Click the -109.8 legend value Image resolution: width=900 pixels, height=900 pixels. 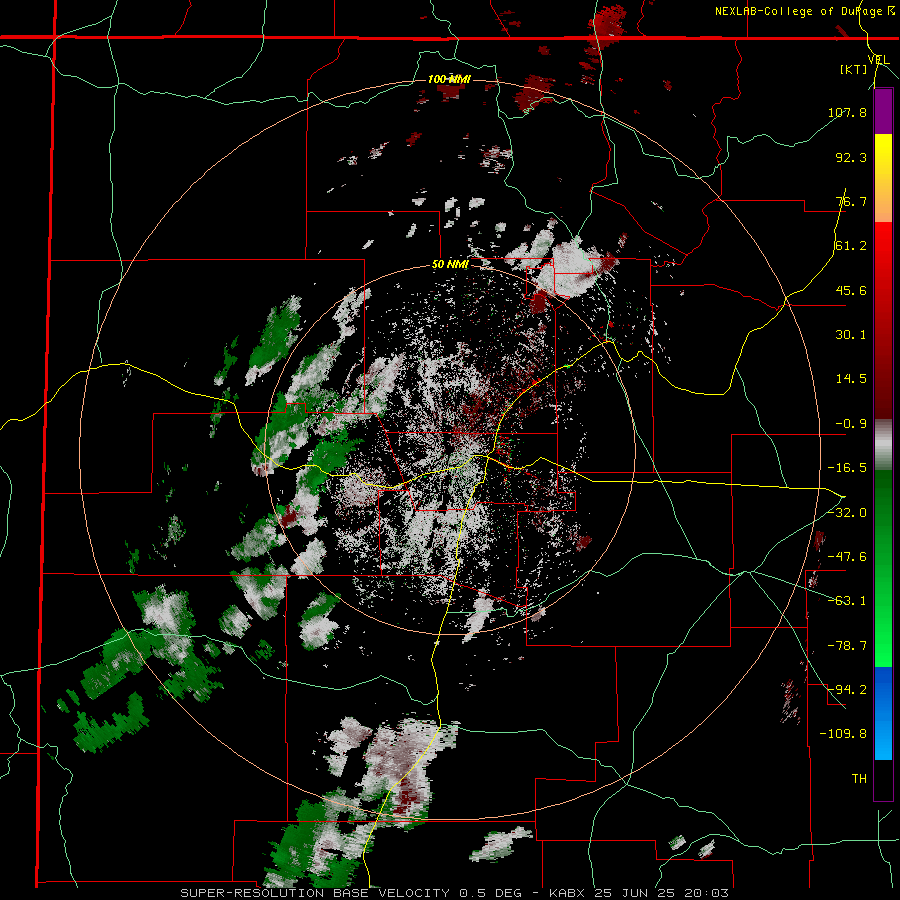pyautogui.click(x=843, y=734)
